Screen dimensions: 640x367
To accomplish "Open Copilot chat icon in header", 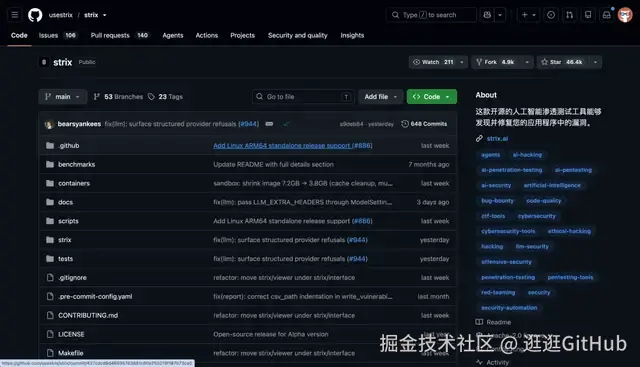I will click(487, 15).
